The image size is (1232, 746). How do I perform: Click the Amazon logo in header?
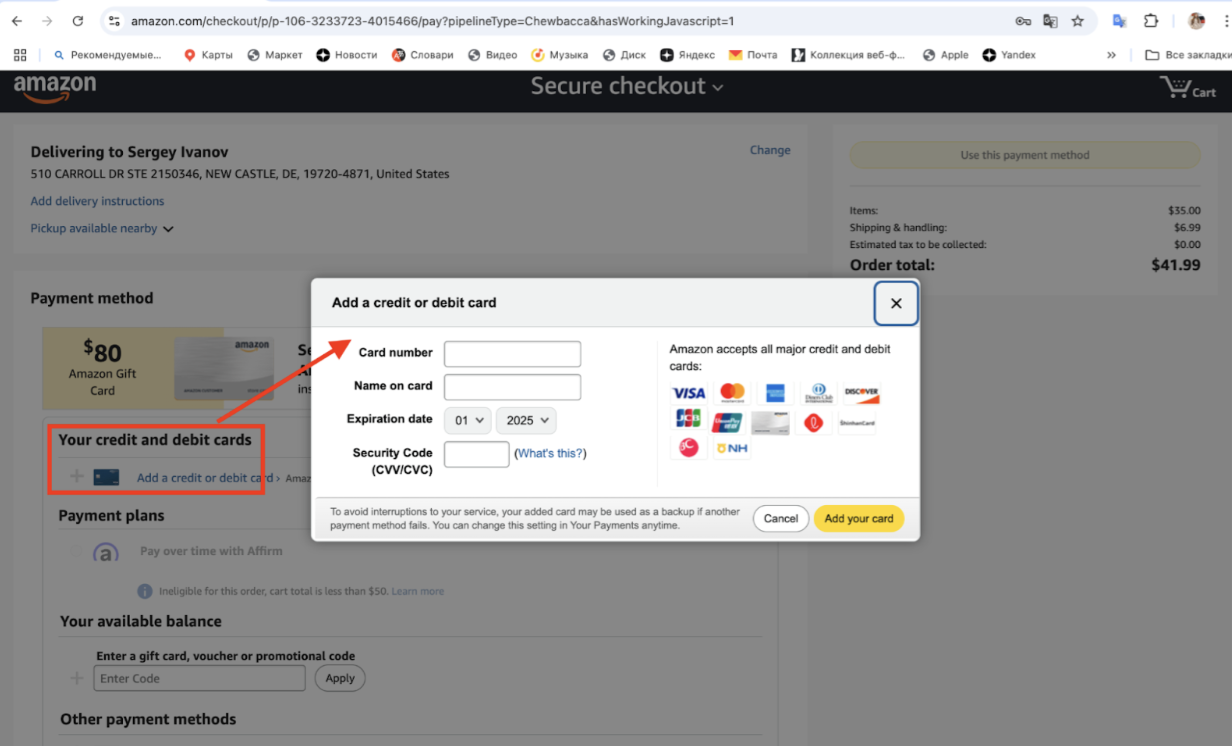tap(55, 89)
